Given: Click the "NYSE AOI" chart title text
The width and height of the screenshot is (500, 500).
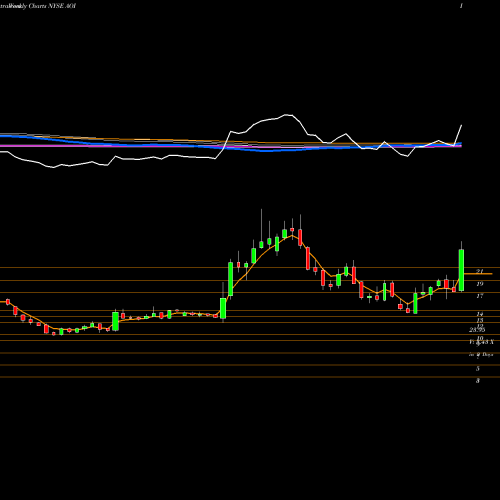Looking at the screenshot, I should [62, 6].
